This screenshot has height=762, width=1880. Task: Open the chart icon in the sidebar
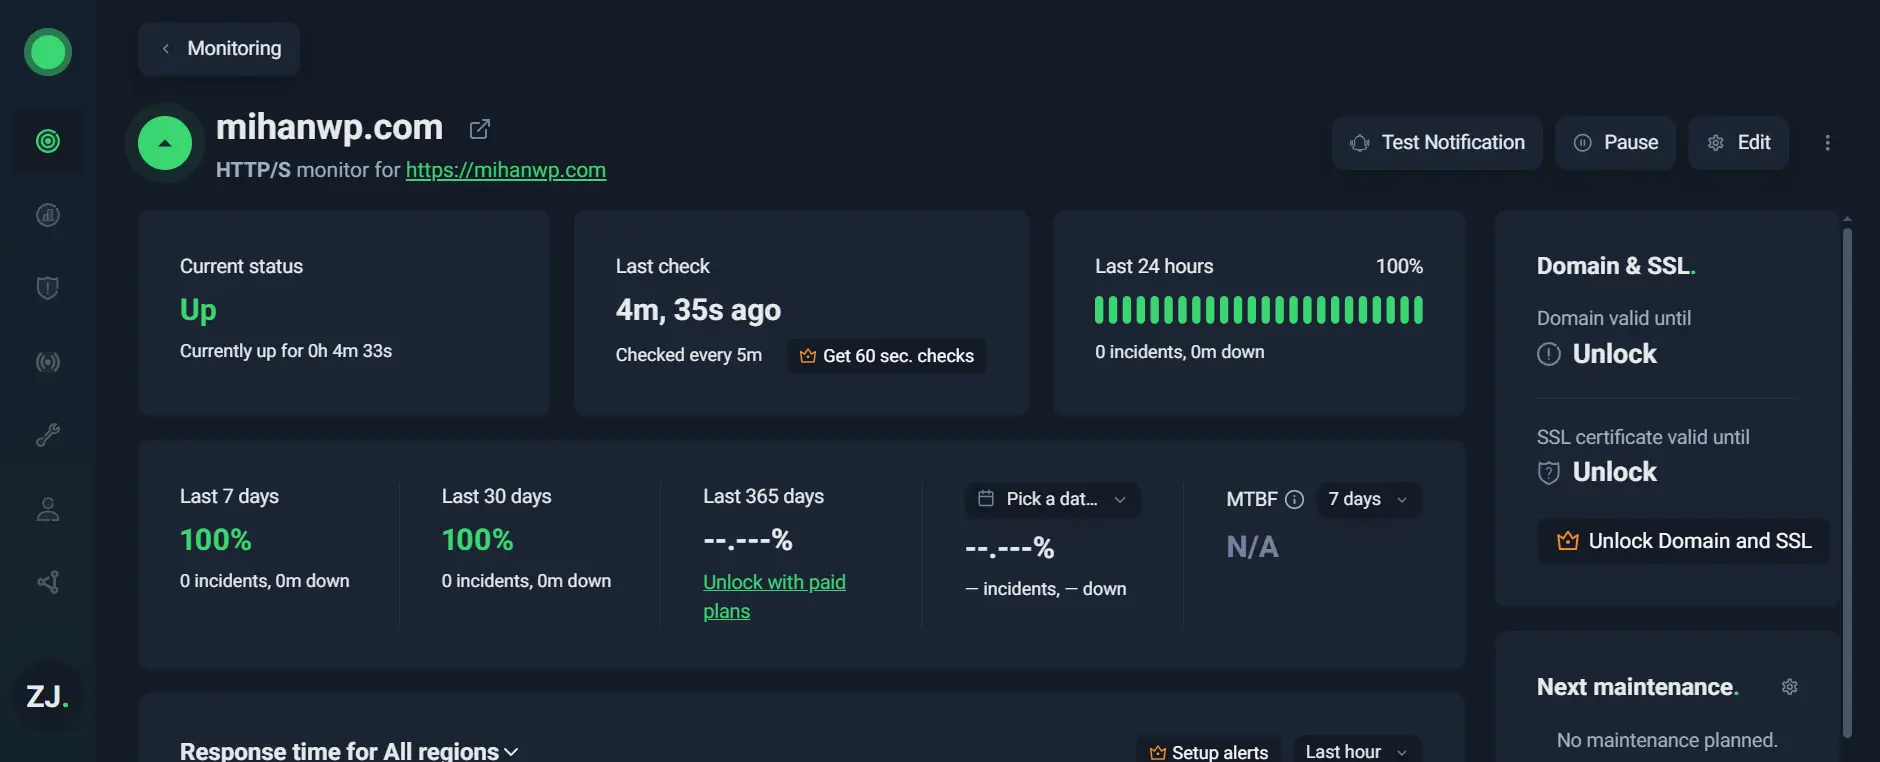click(x=48, y=215)
